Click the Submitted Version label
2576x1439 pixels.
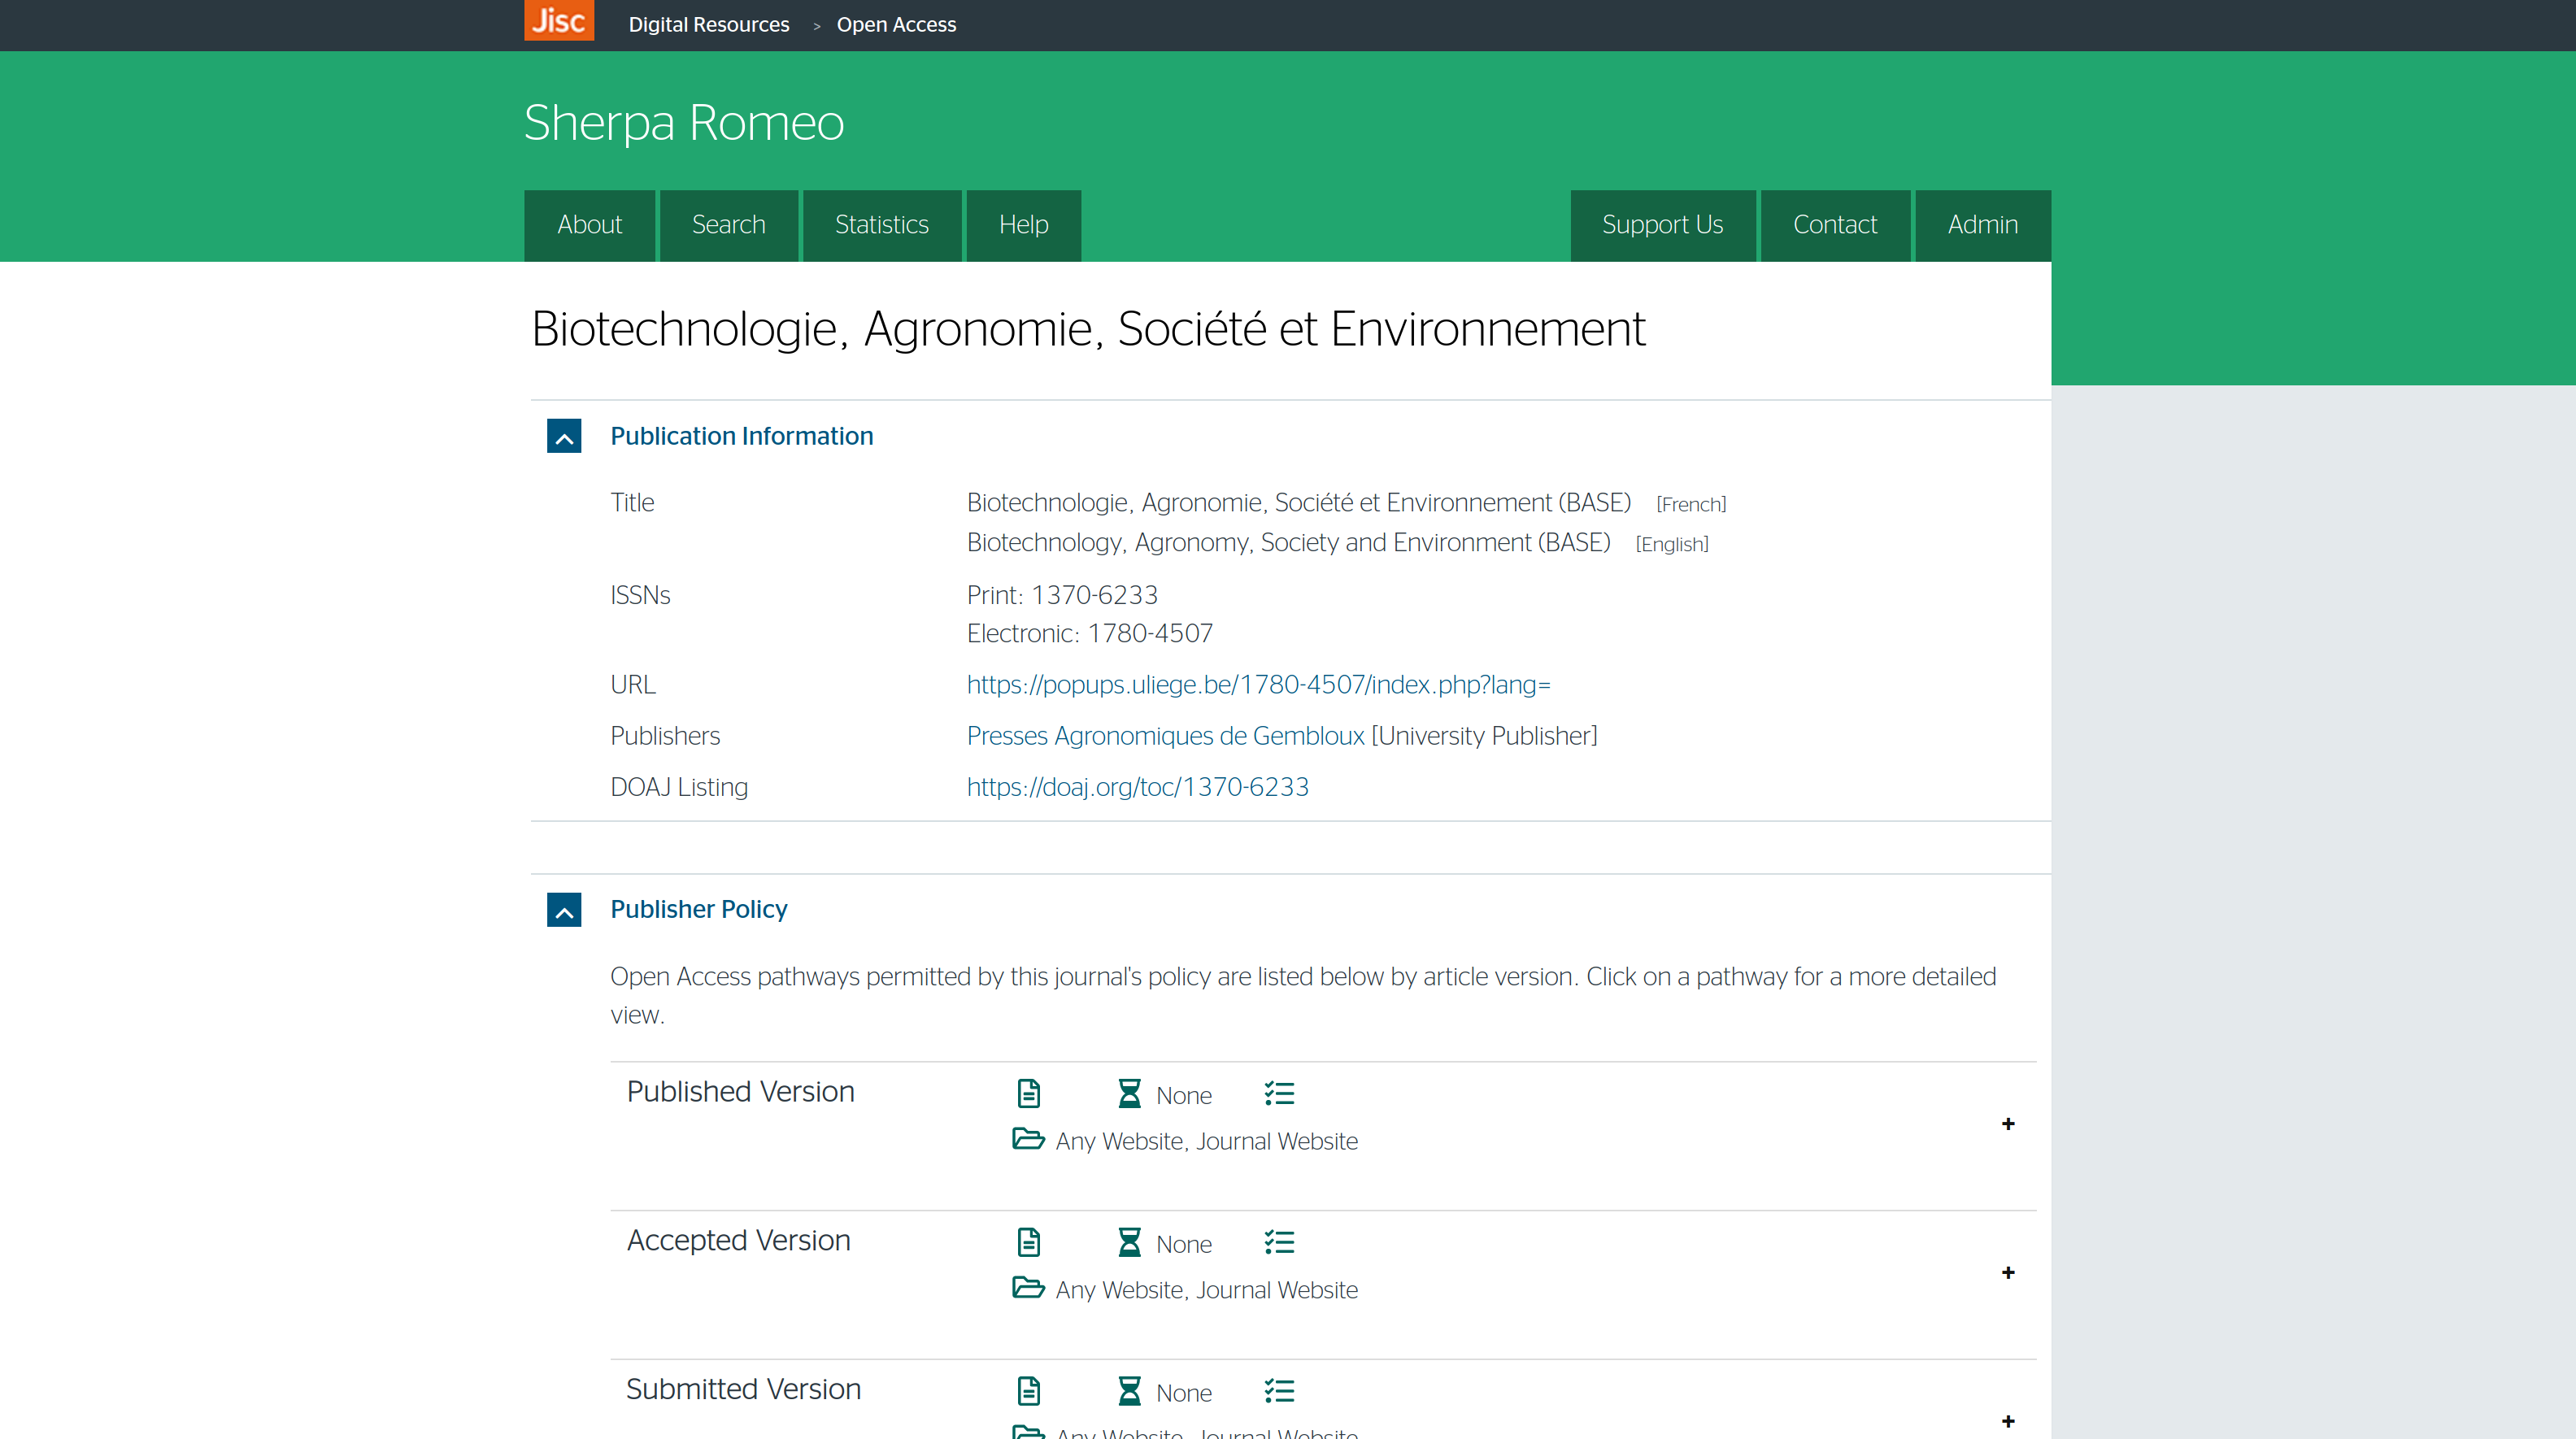point(743,1390)
